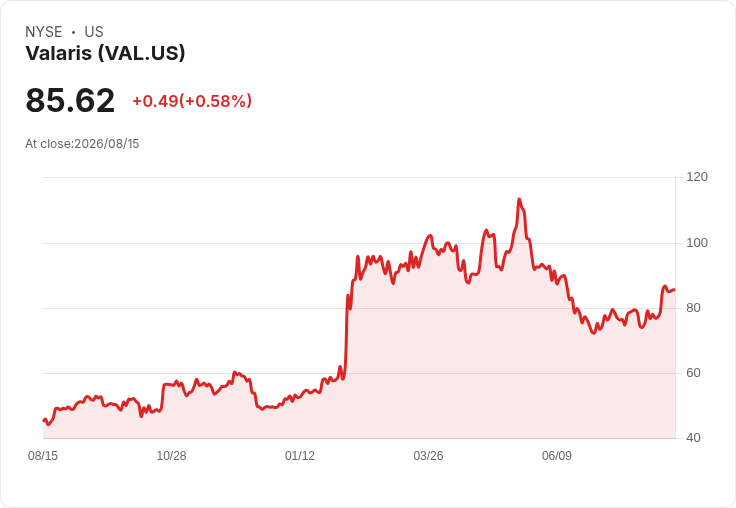Click the rightmost end of the price line
Screen dimensions: 736x508
(675, 290)
